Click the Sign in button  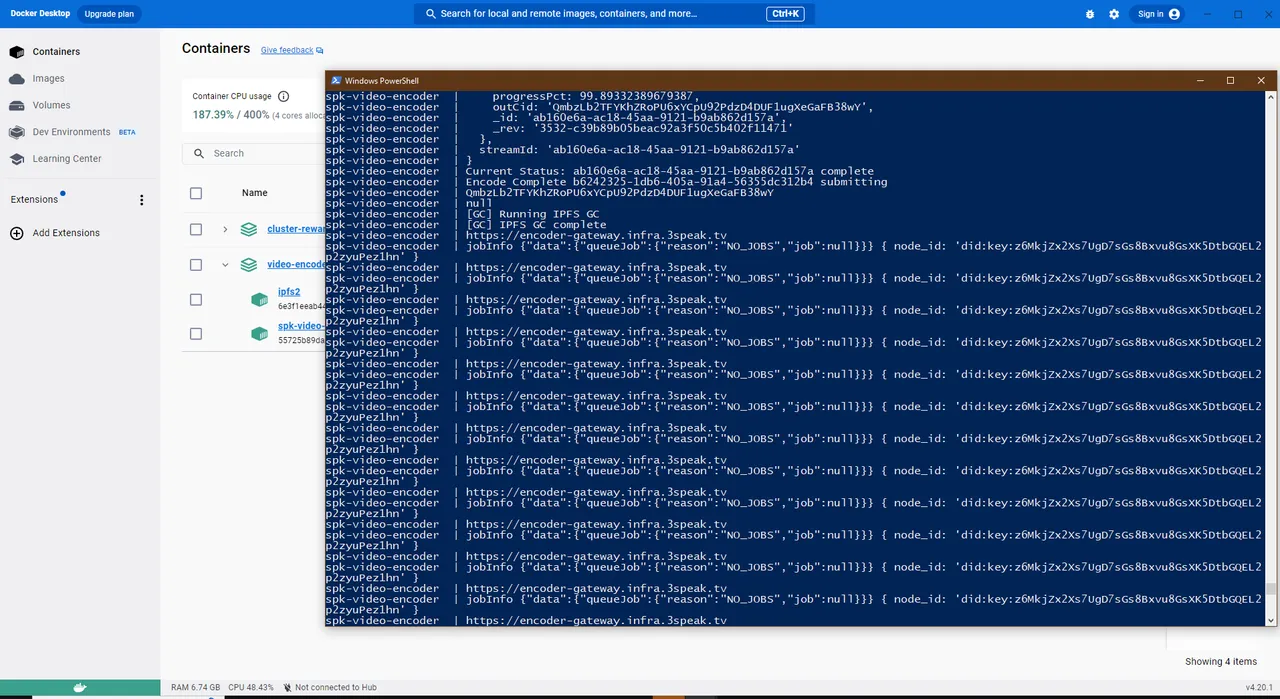pos(1159,14)
